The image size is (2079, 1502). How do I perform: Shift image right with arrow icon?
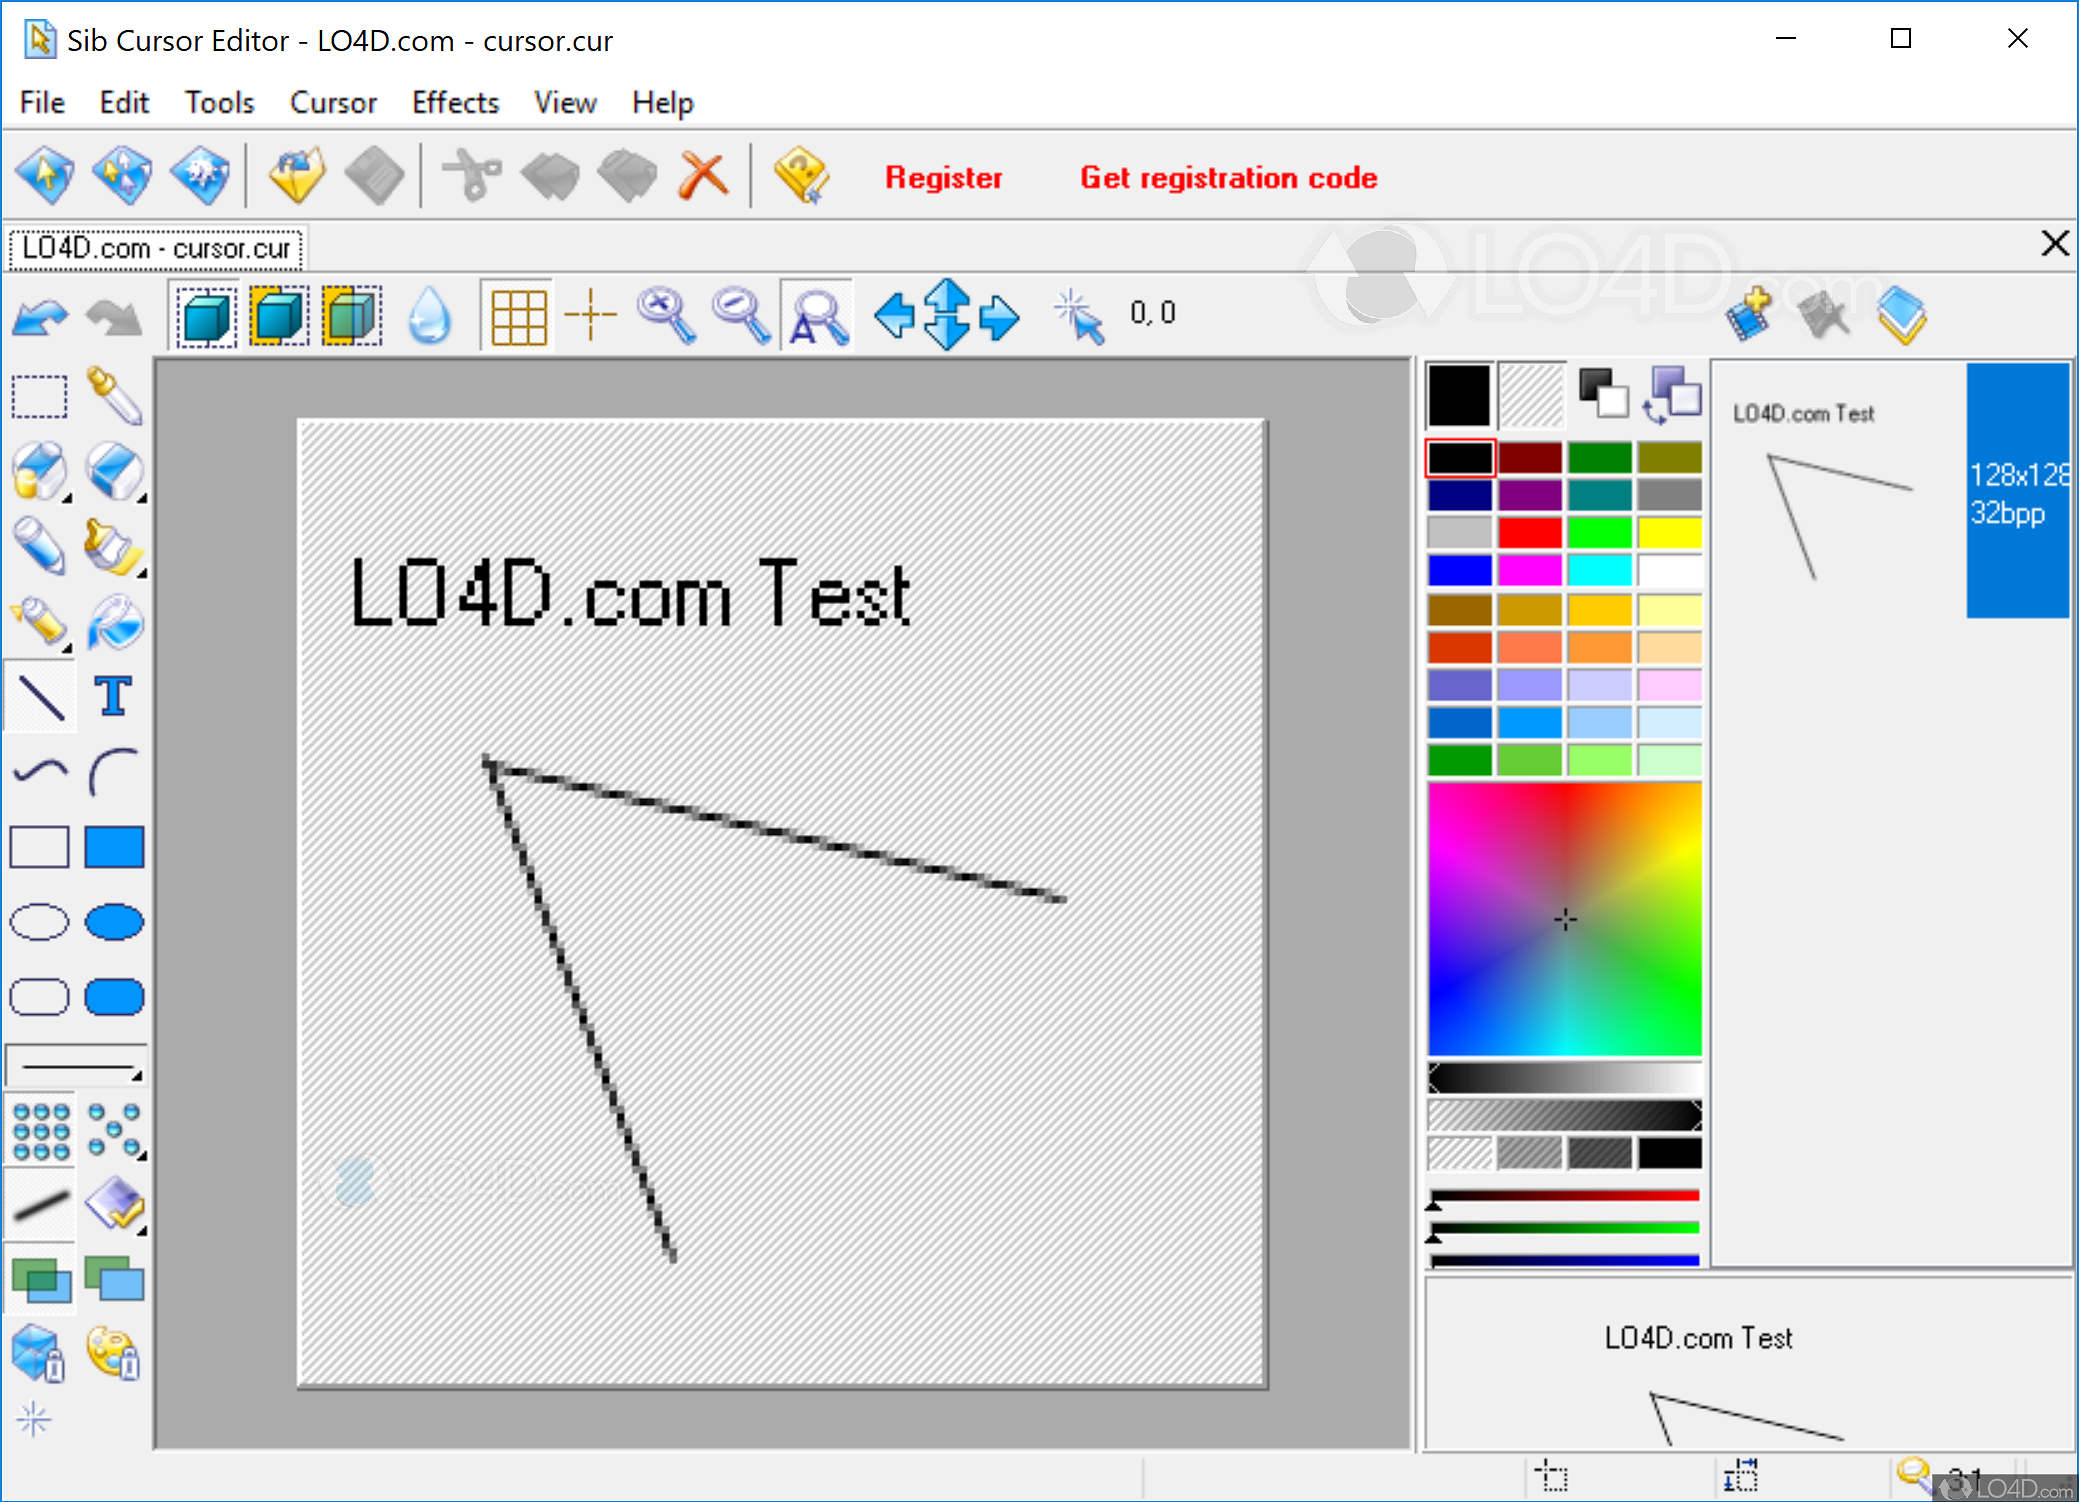pos(999,316)
